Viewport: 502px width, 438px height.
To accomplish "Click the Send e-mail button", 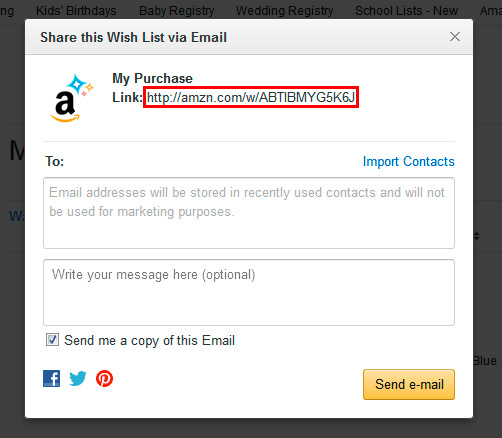I will point(409,384).
